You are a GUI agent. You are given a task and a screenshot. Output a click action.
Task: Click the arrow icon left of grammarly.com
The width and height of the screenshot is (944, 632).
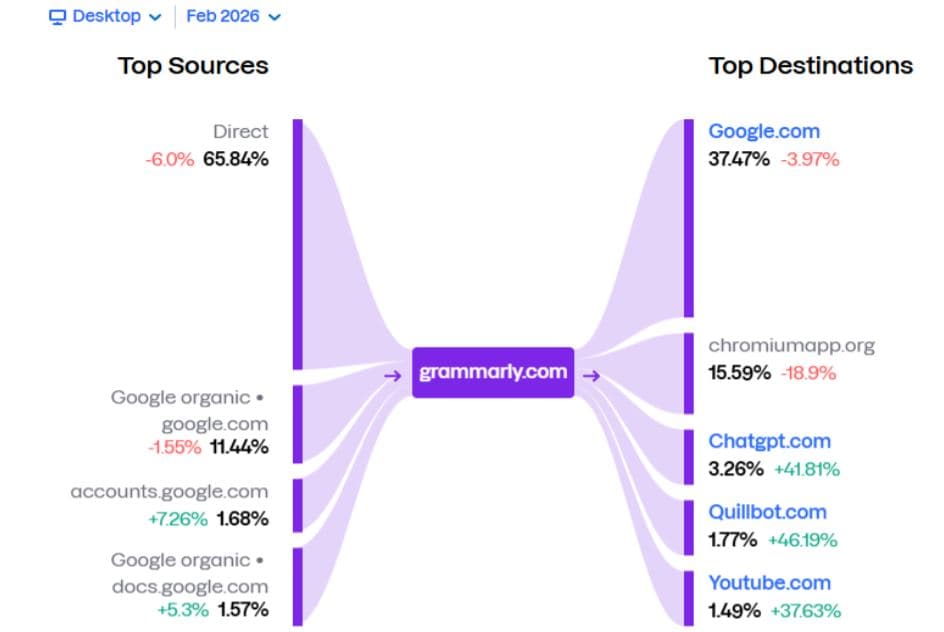[392, 377]
